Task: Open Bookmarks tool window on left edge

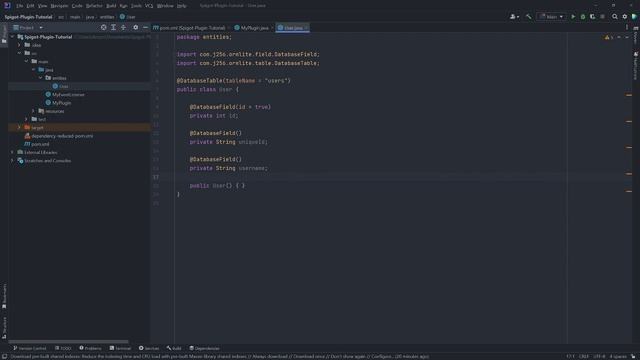Action: [x=4, y=296]
